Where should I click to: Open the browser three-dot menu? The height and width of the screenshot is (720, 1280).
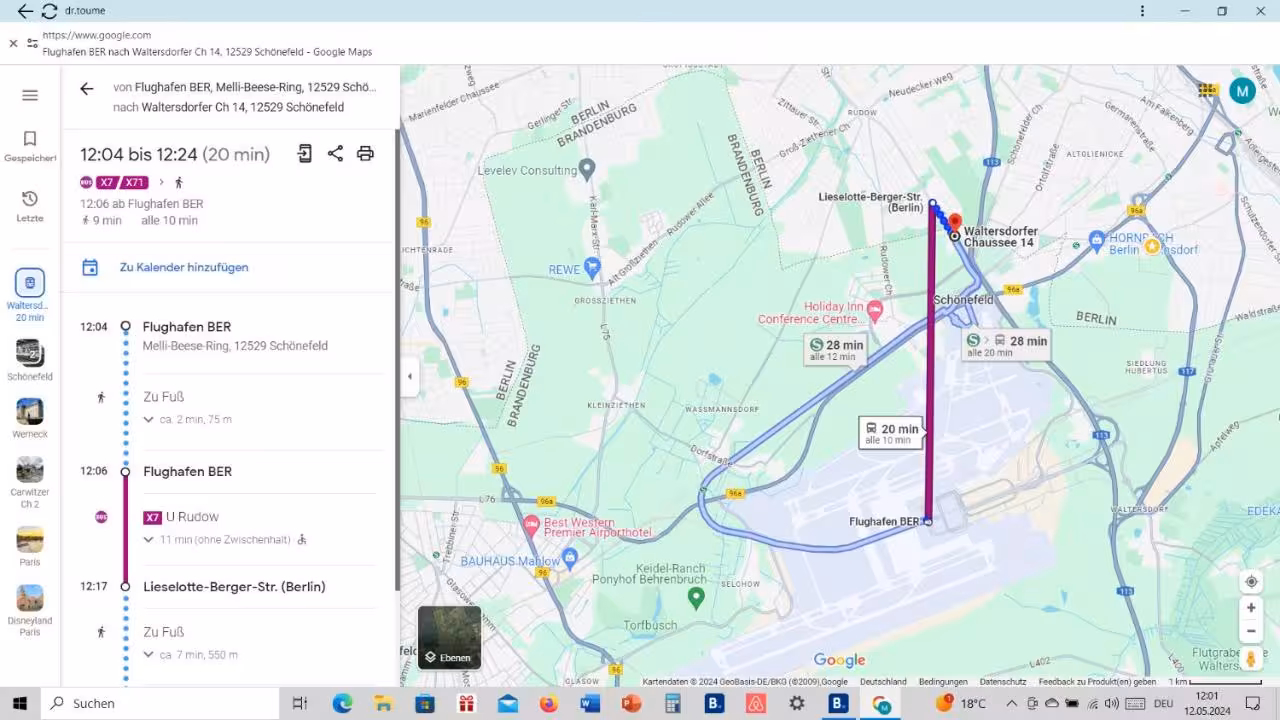[x=1142, y=11]
